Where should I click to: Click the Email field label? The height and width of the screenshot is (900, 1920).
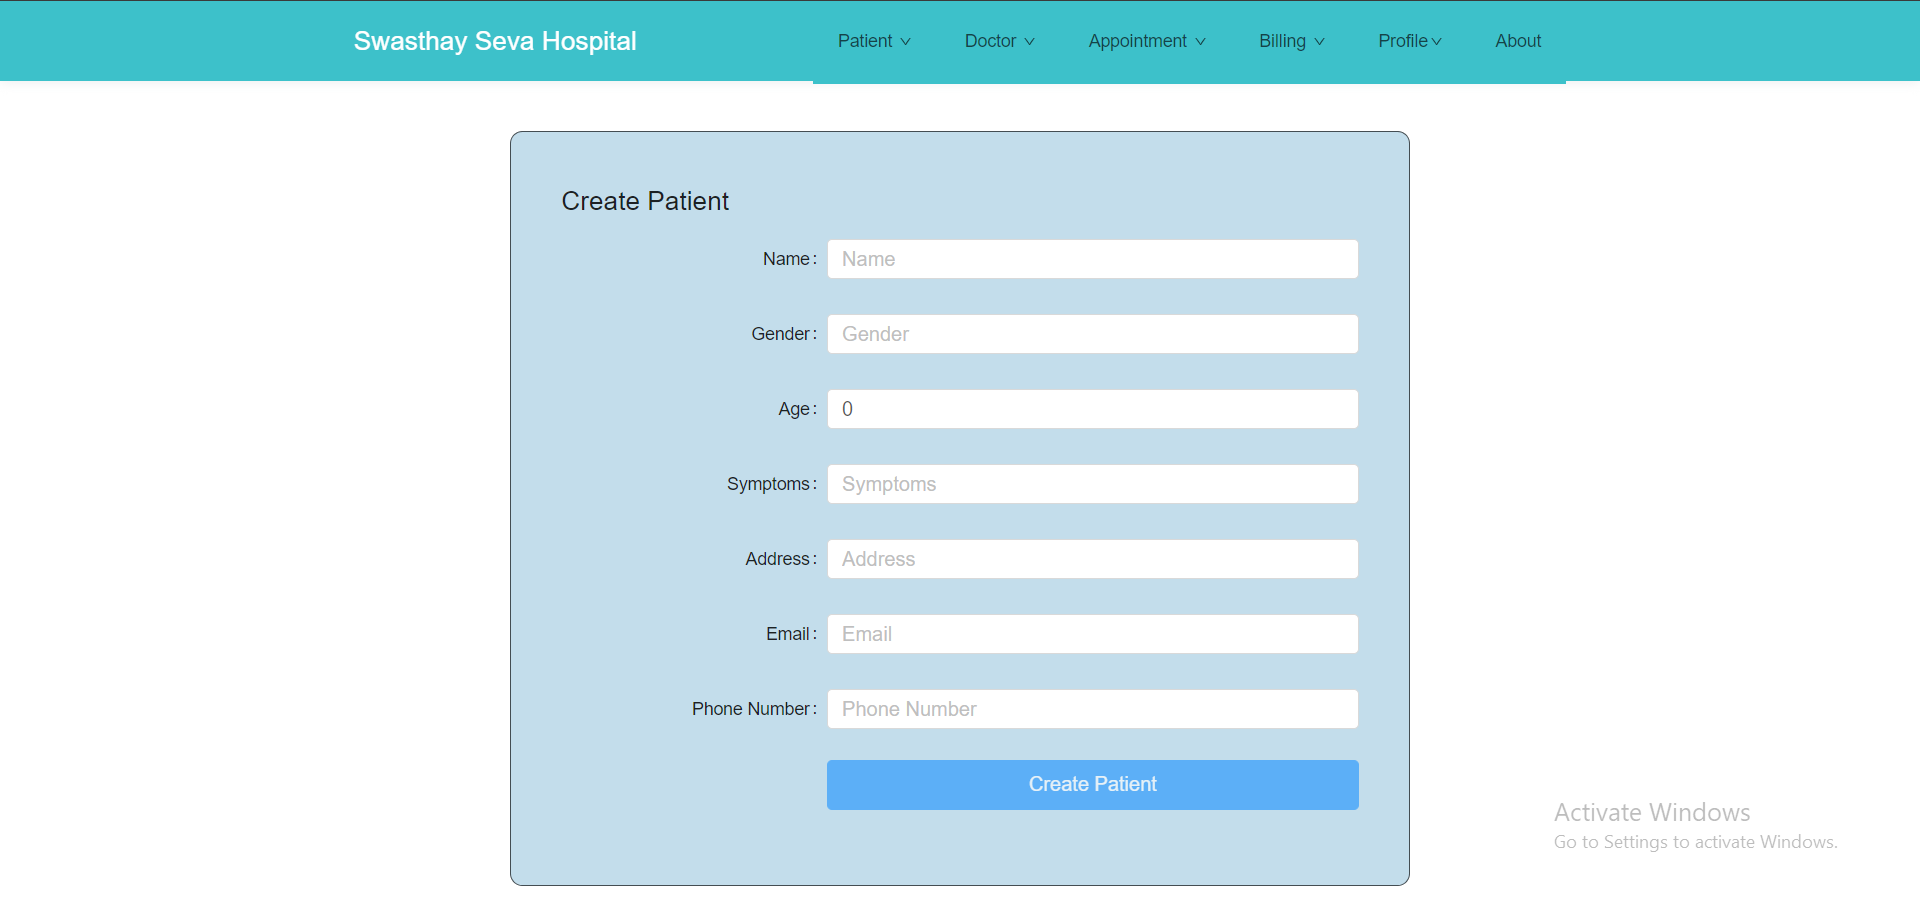tap(788, 634)
